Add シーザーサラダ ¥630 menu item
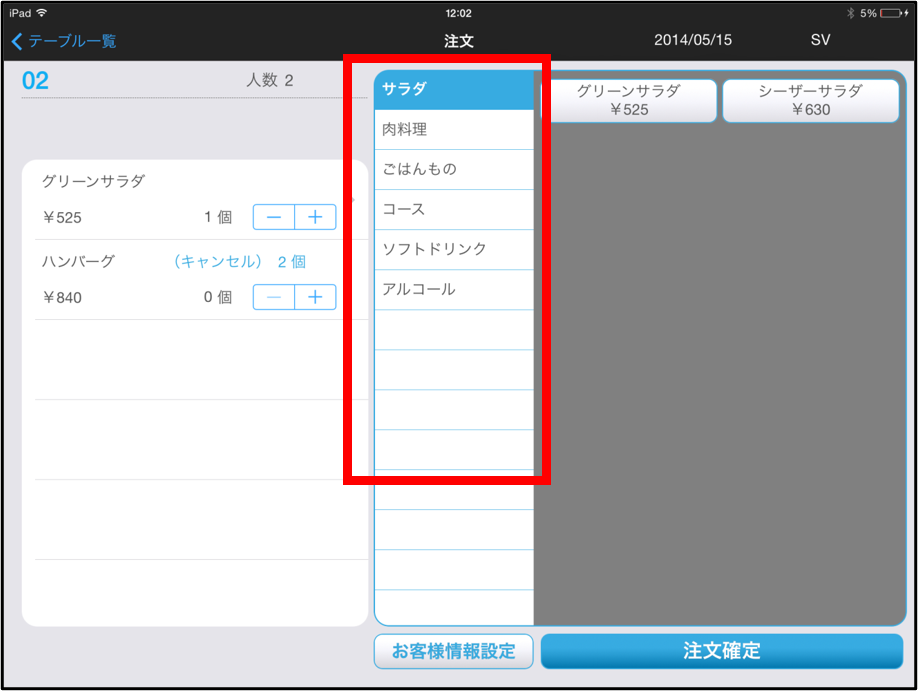This screenshot has height=691, width=918. pos(811,101)
